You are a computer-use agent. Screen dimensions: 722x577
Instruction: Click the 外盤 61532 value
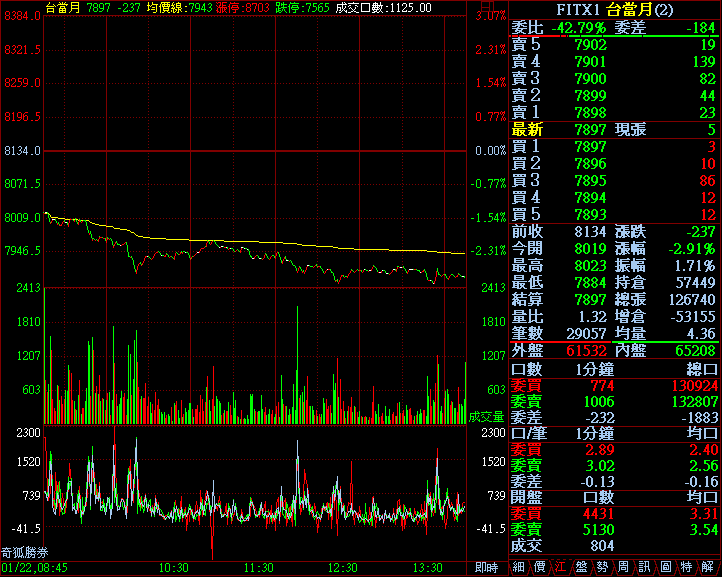tap(587, 351)
